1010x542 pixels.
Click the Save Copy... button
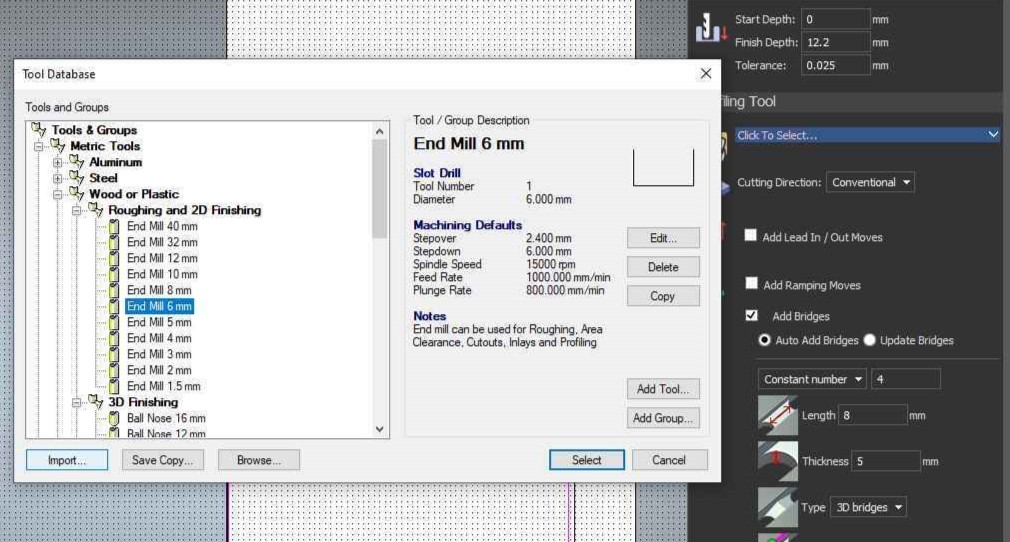pos(162,460)
